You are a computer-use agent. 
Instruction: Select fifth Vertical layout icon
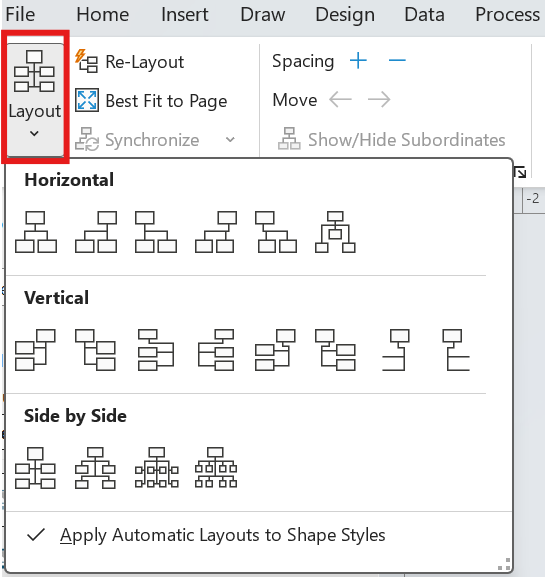click(x=275, y=350)
